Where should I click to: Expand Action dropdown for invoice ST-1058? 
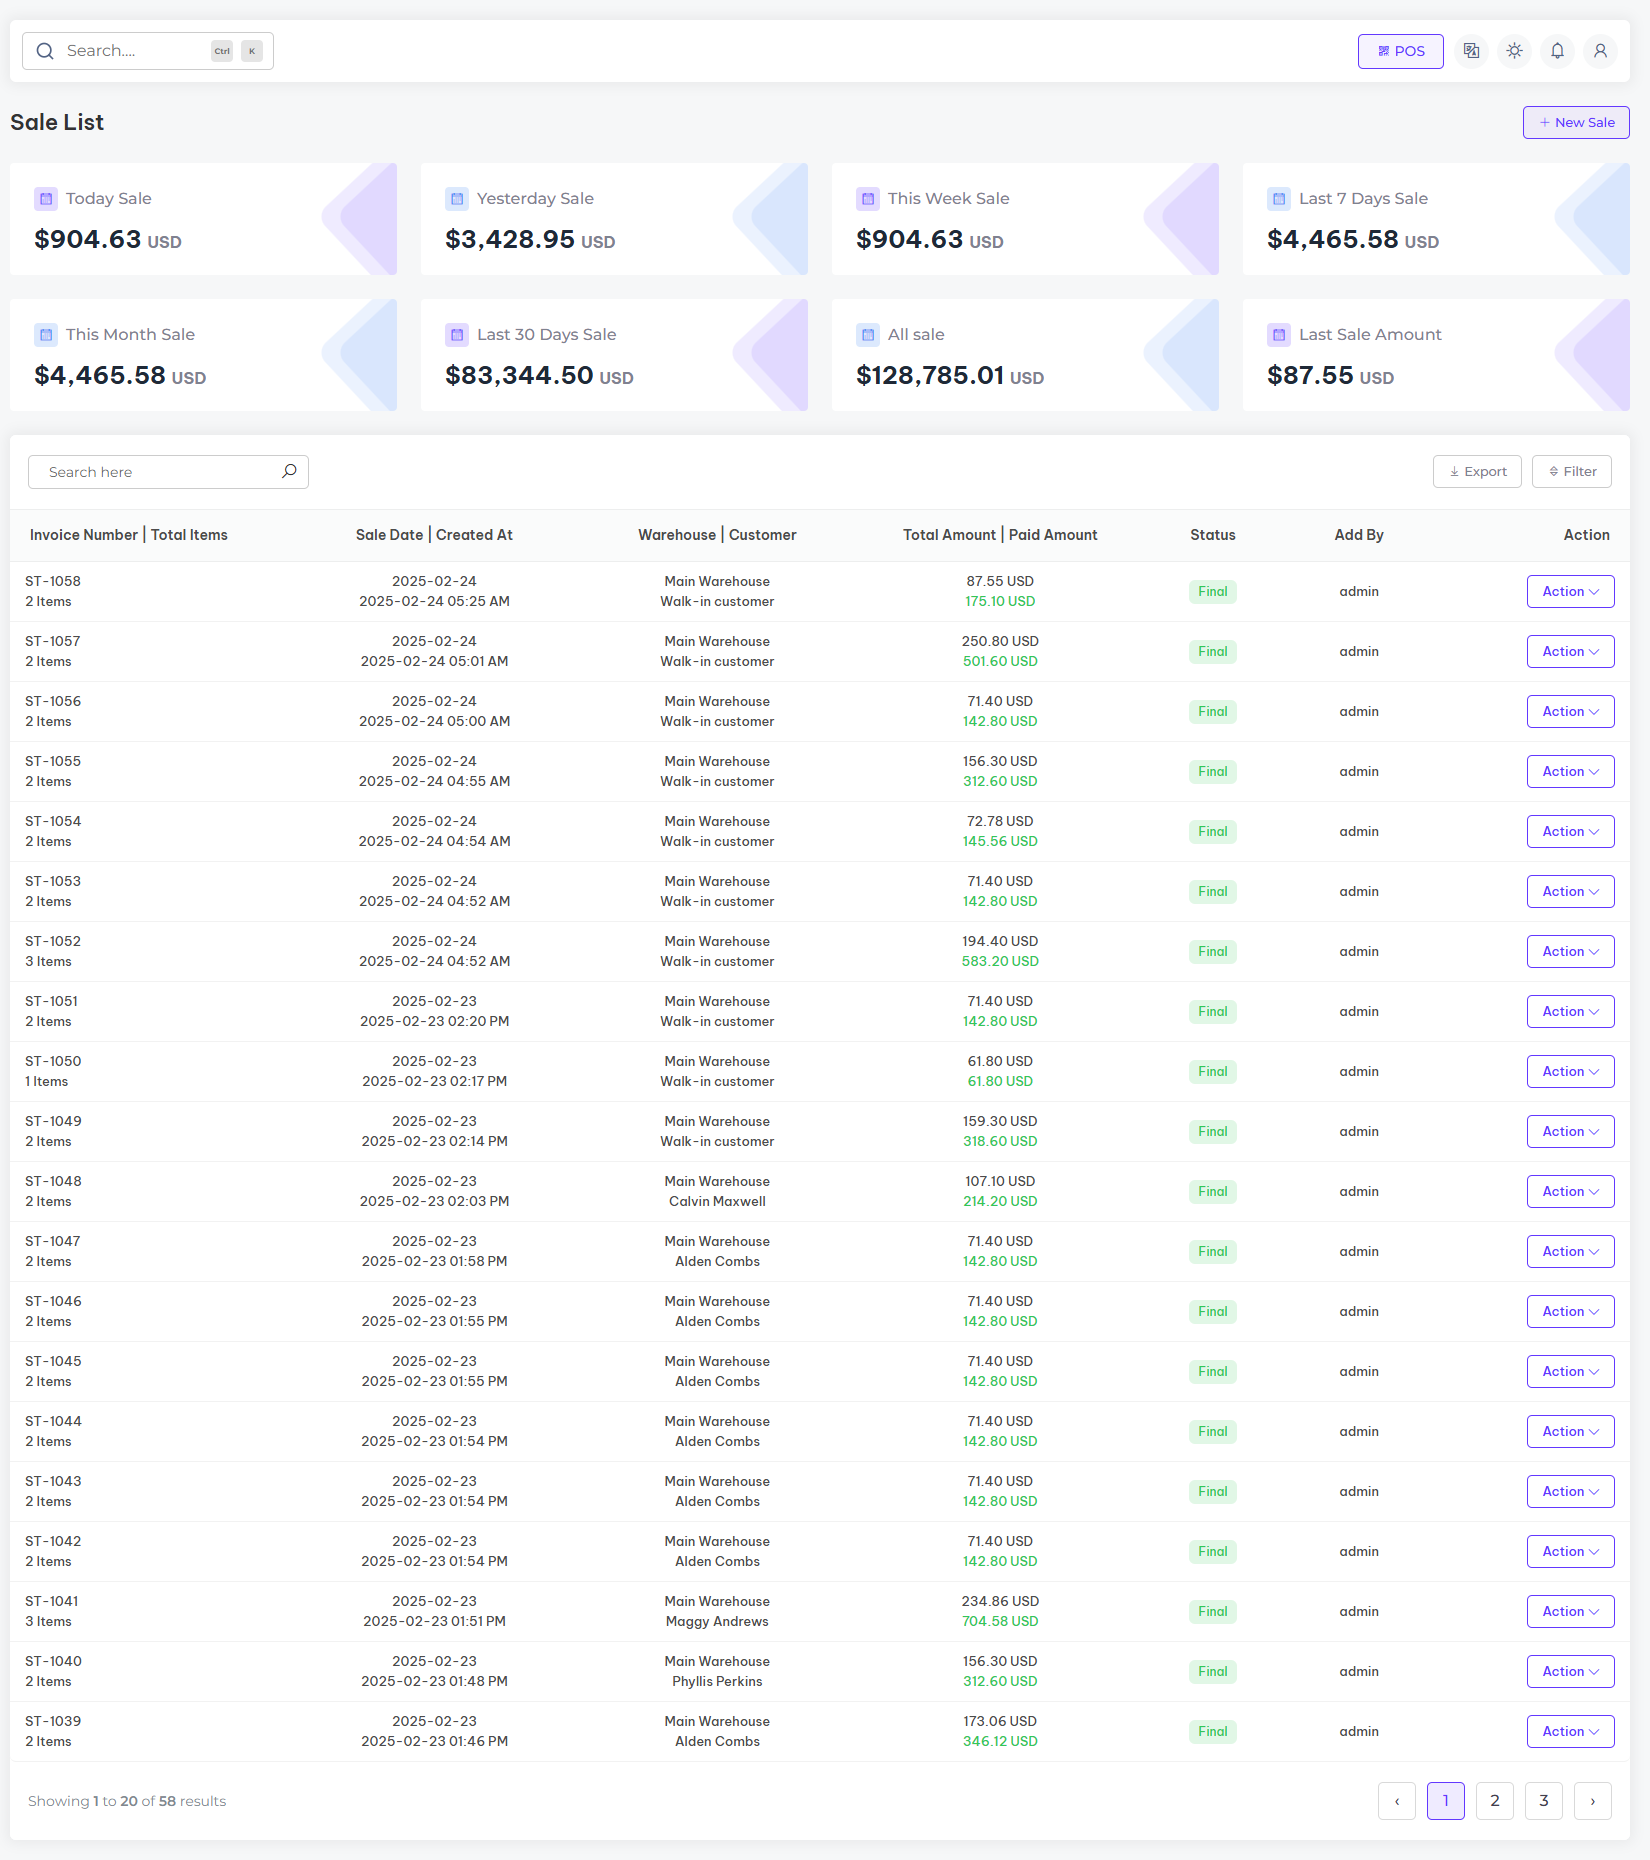point(1570,592)
